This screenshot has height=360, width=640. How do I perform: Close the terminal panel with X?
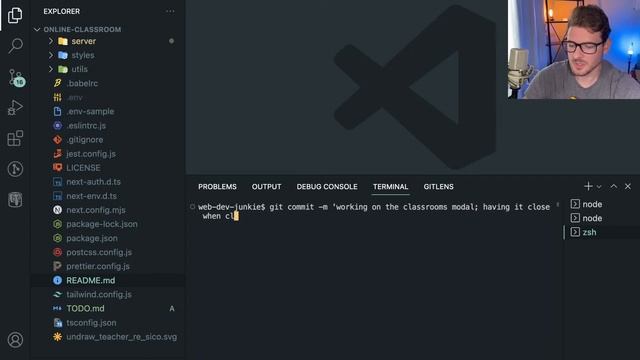tap(628, 187)
